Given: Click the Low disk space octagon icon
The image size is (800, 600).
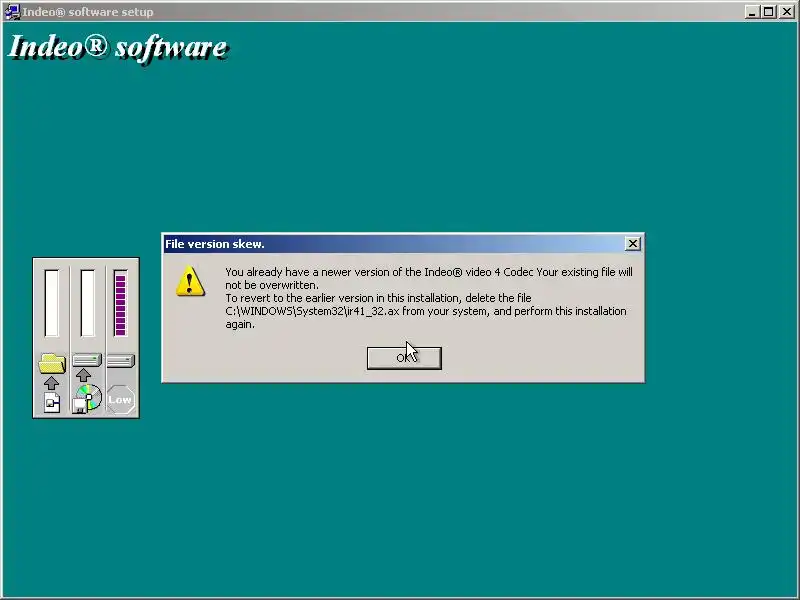Looking at the screenshot, I should pos(120,399).
